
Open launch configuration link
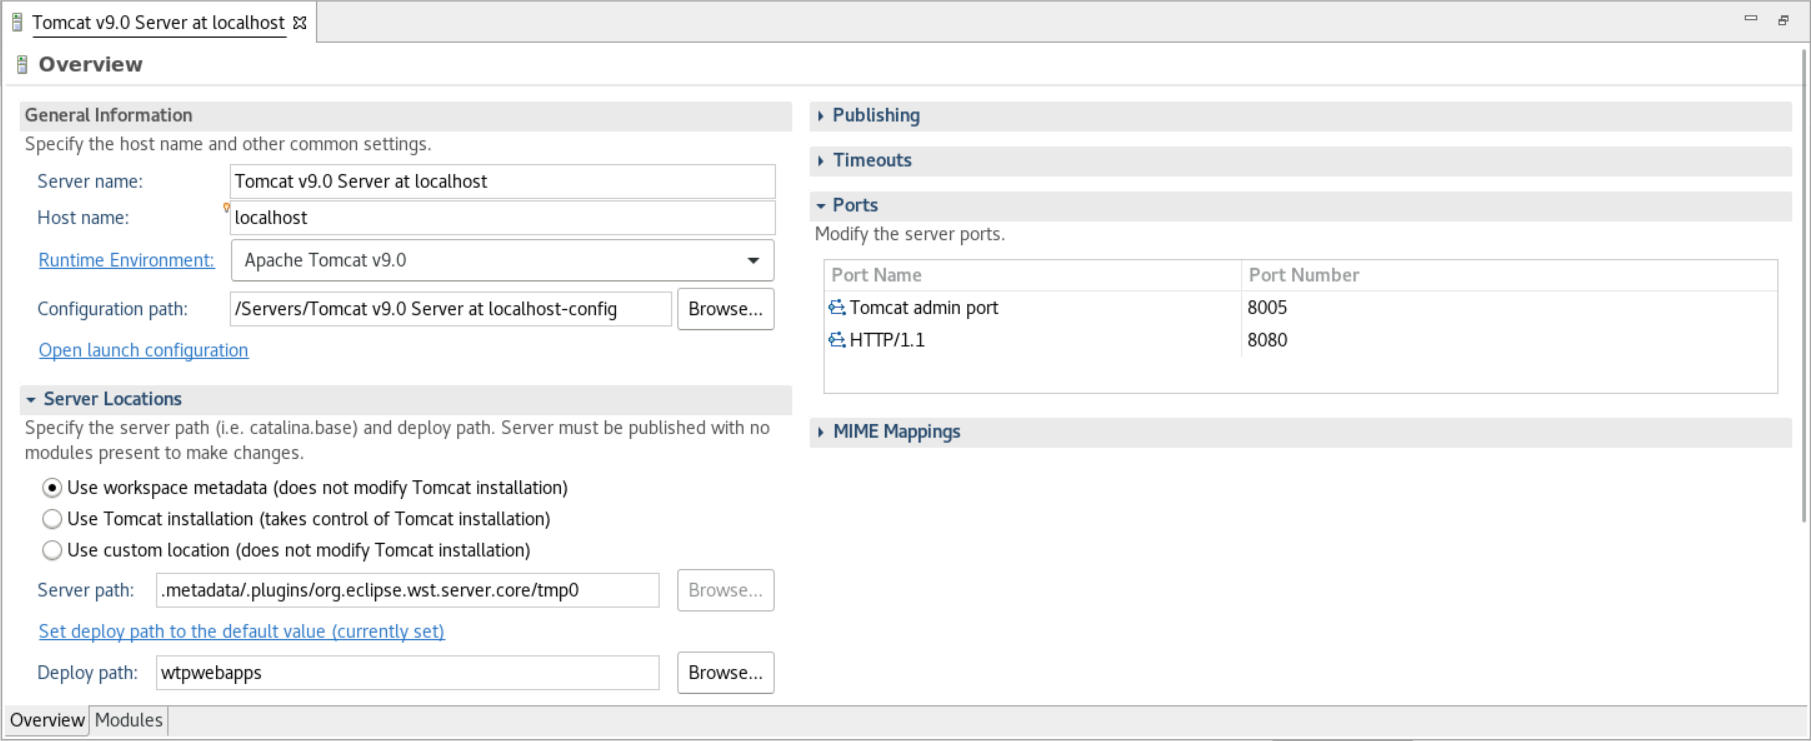tap(143, 350)
